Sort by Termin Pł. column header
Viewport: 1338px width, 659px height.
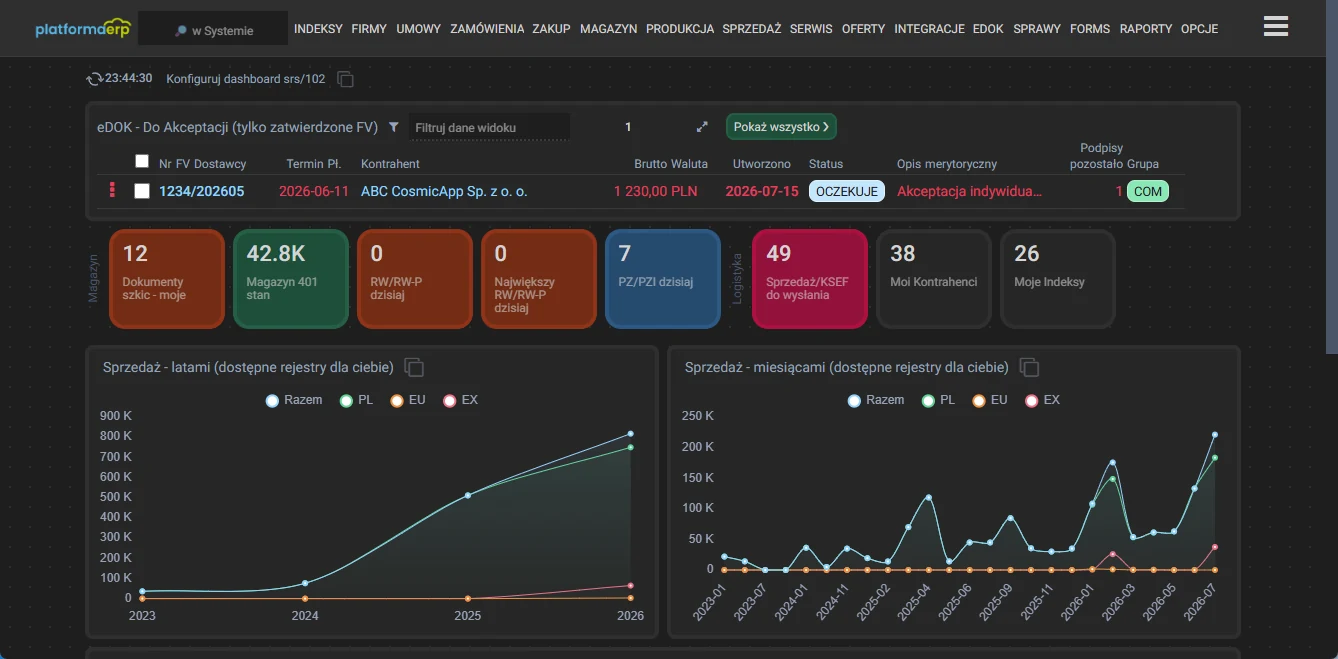point(314,164)
